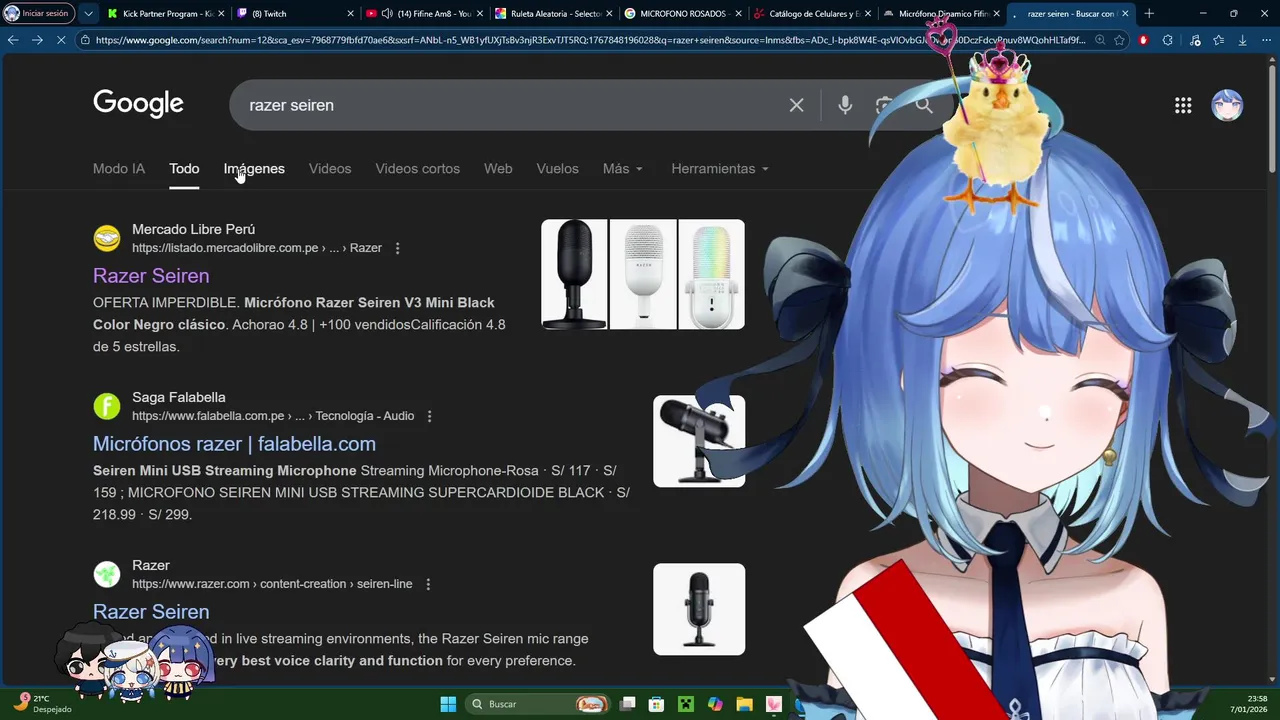
Task: Open browser downloads
Action: (1242, 40)
